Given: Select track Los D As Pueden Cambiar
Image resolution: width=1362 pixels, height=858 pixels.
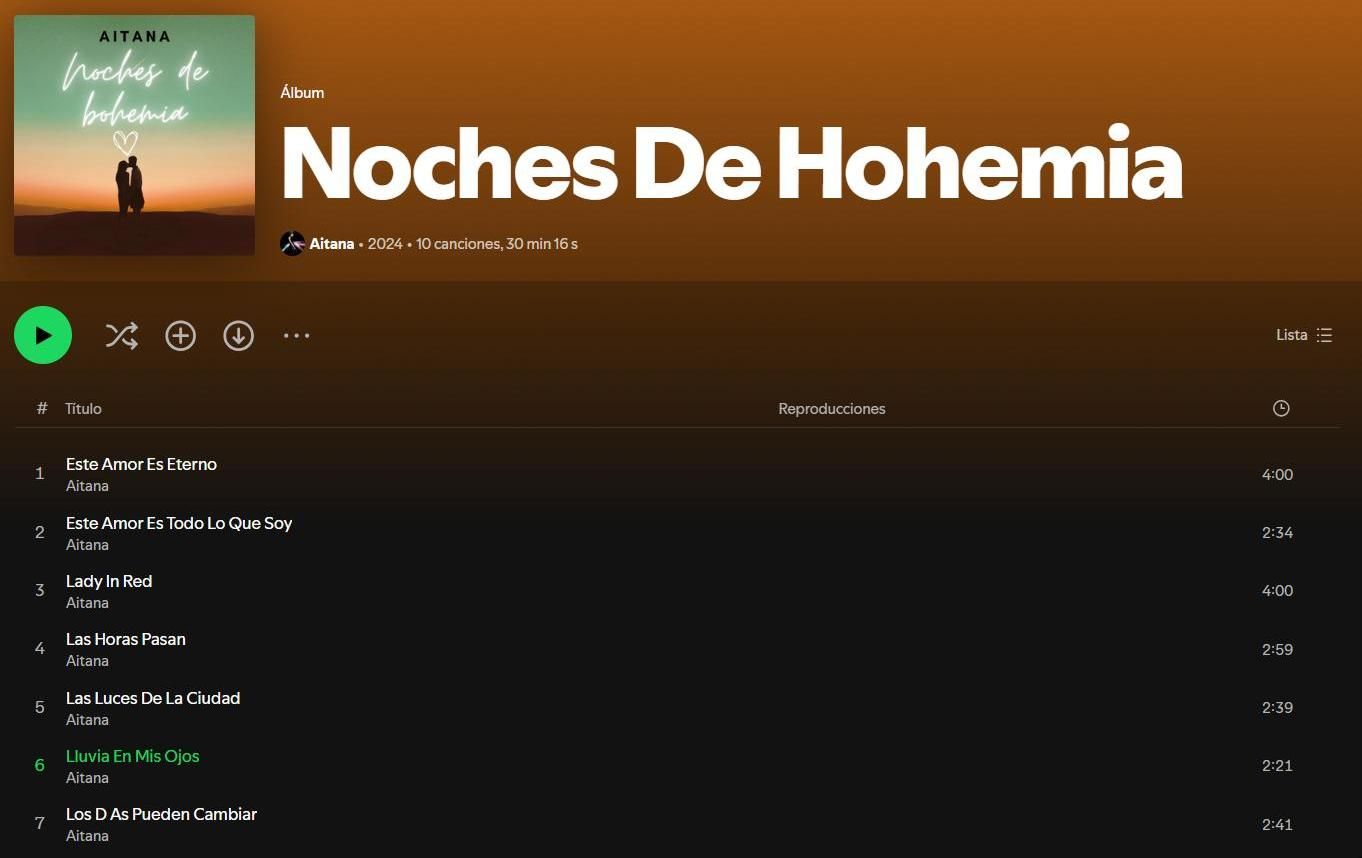Looking at the screenshot, I should coord(162,814).
